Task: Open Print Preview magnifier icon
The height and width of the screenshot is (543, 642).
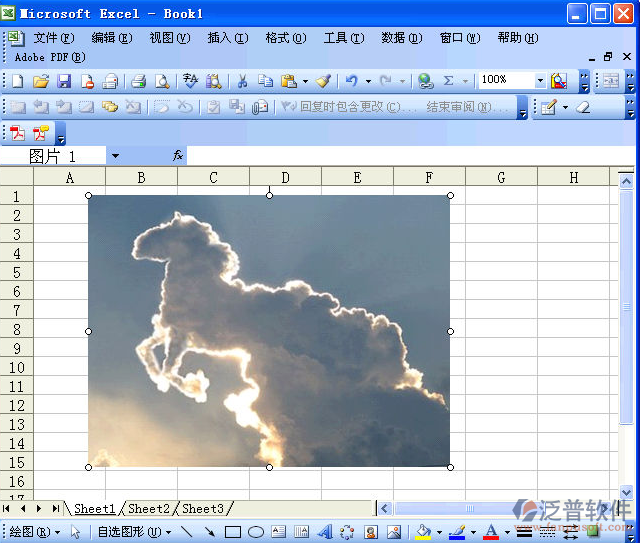Action: point(162,81)
